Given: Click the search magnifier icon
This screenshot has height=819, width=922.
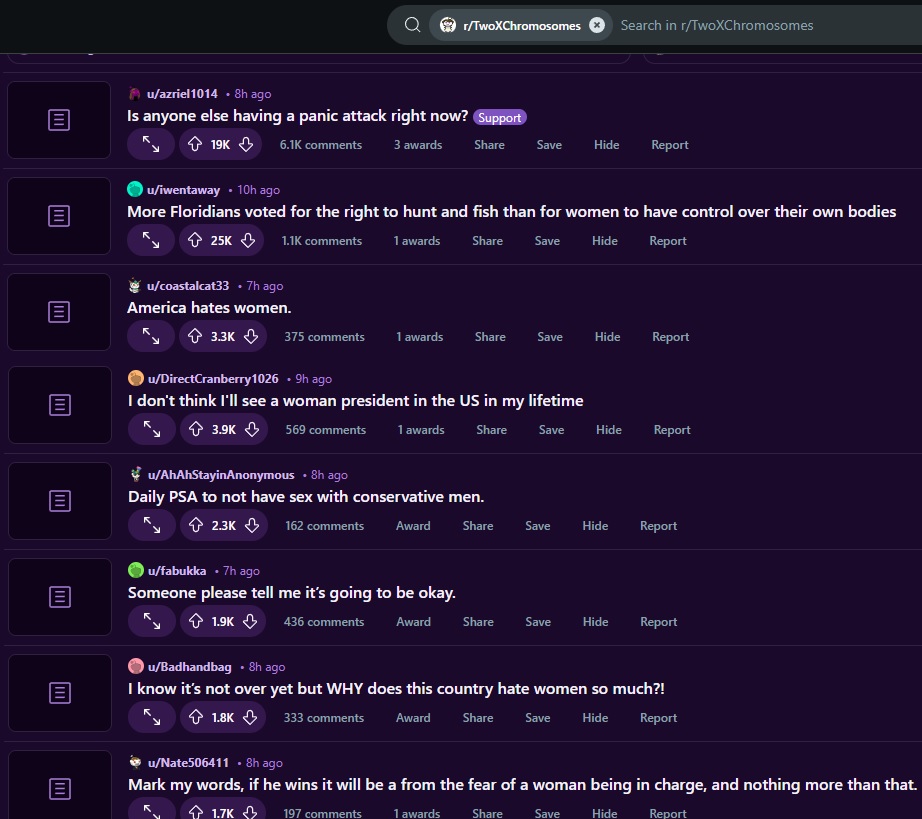Looking at the screenshot, I should pyautogui.click(x=413, y=25).
